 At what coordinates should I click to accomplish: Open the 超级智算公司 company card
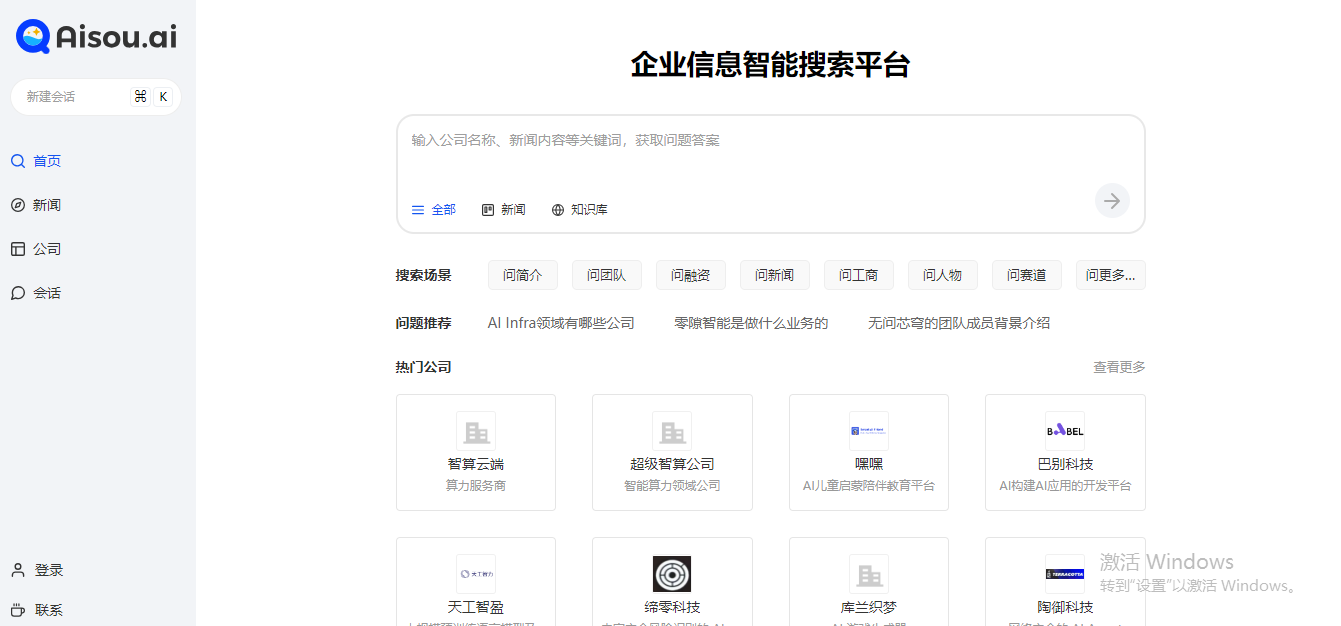[x=672, y=452]
